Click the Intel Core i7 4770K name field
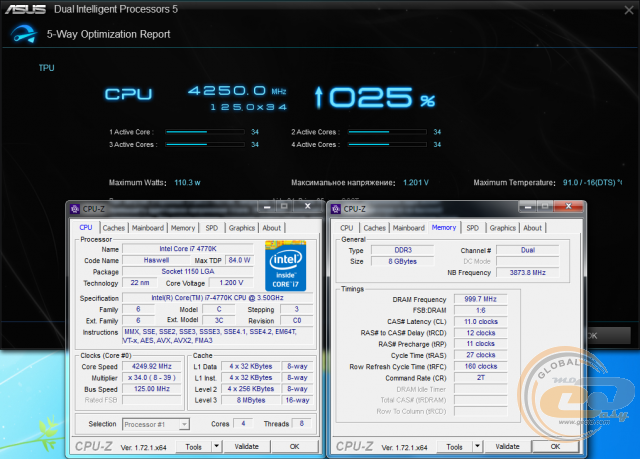Screen dimensions: 640x459 click(188, 249)
